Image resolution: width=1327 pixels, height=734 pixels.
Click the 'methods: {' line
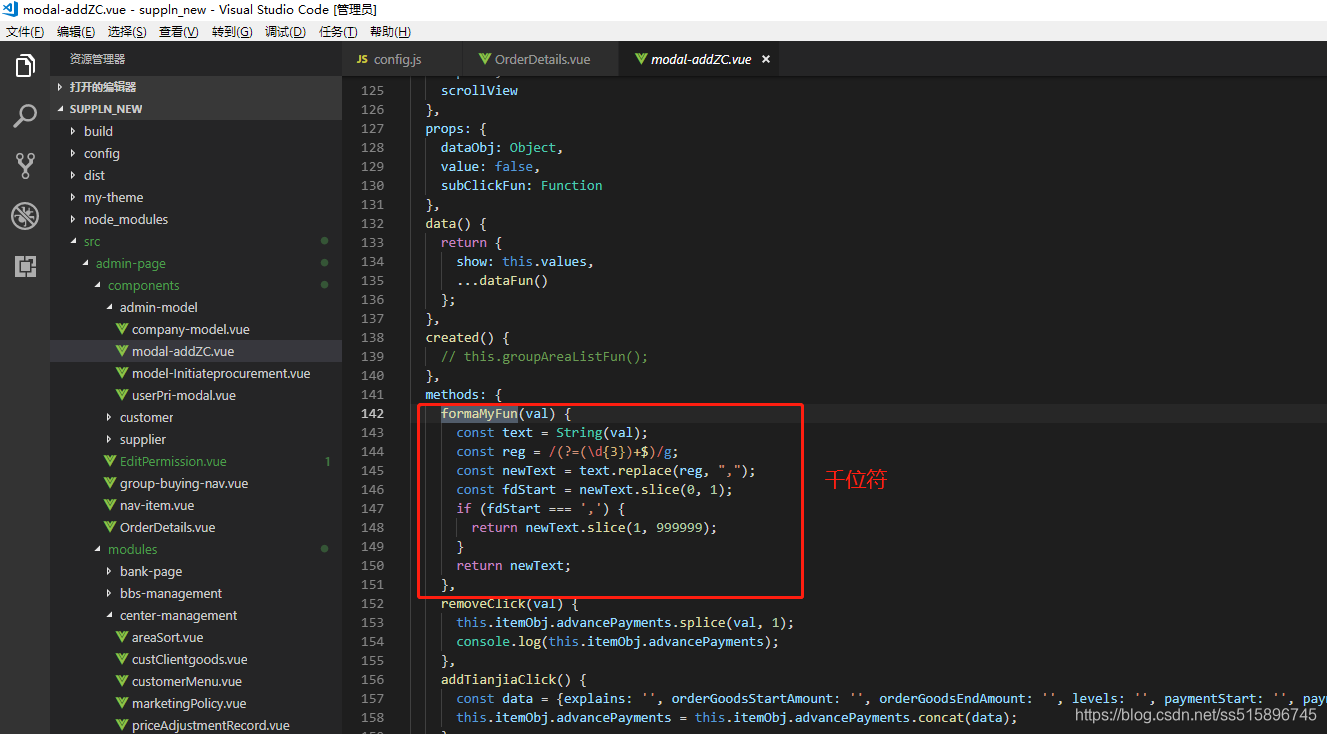464,394
